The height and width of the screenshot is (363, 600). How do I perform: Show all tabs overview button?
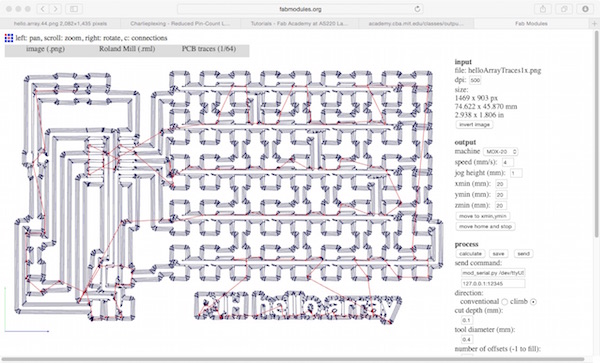[564, 9]
